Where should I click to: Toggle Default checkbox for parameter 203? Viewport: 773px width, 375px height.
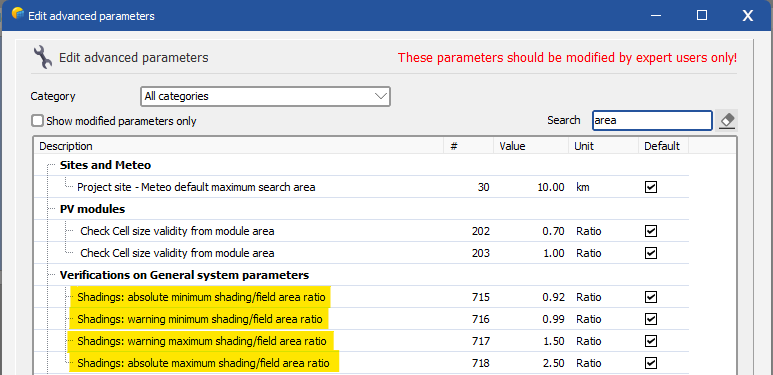click(651, 253)
